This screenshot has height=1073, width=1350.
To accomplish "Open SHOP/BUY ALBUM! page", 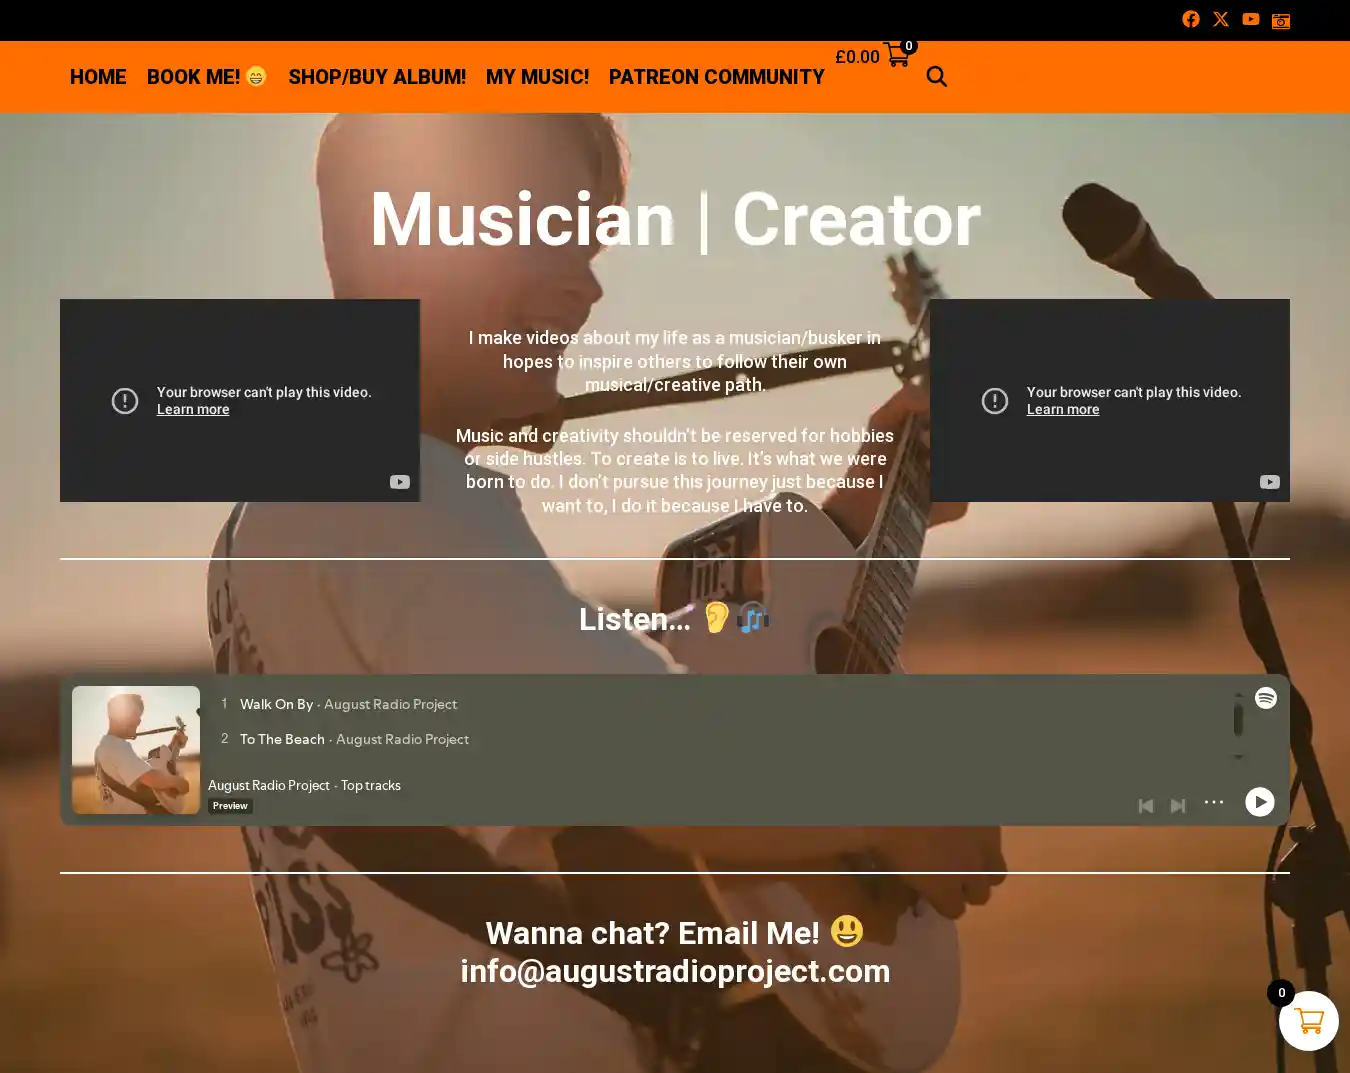I will coord(377,77).
